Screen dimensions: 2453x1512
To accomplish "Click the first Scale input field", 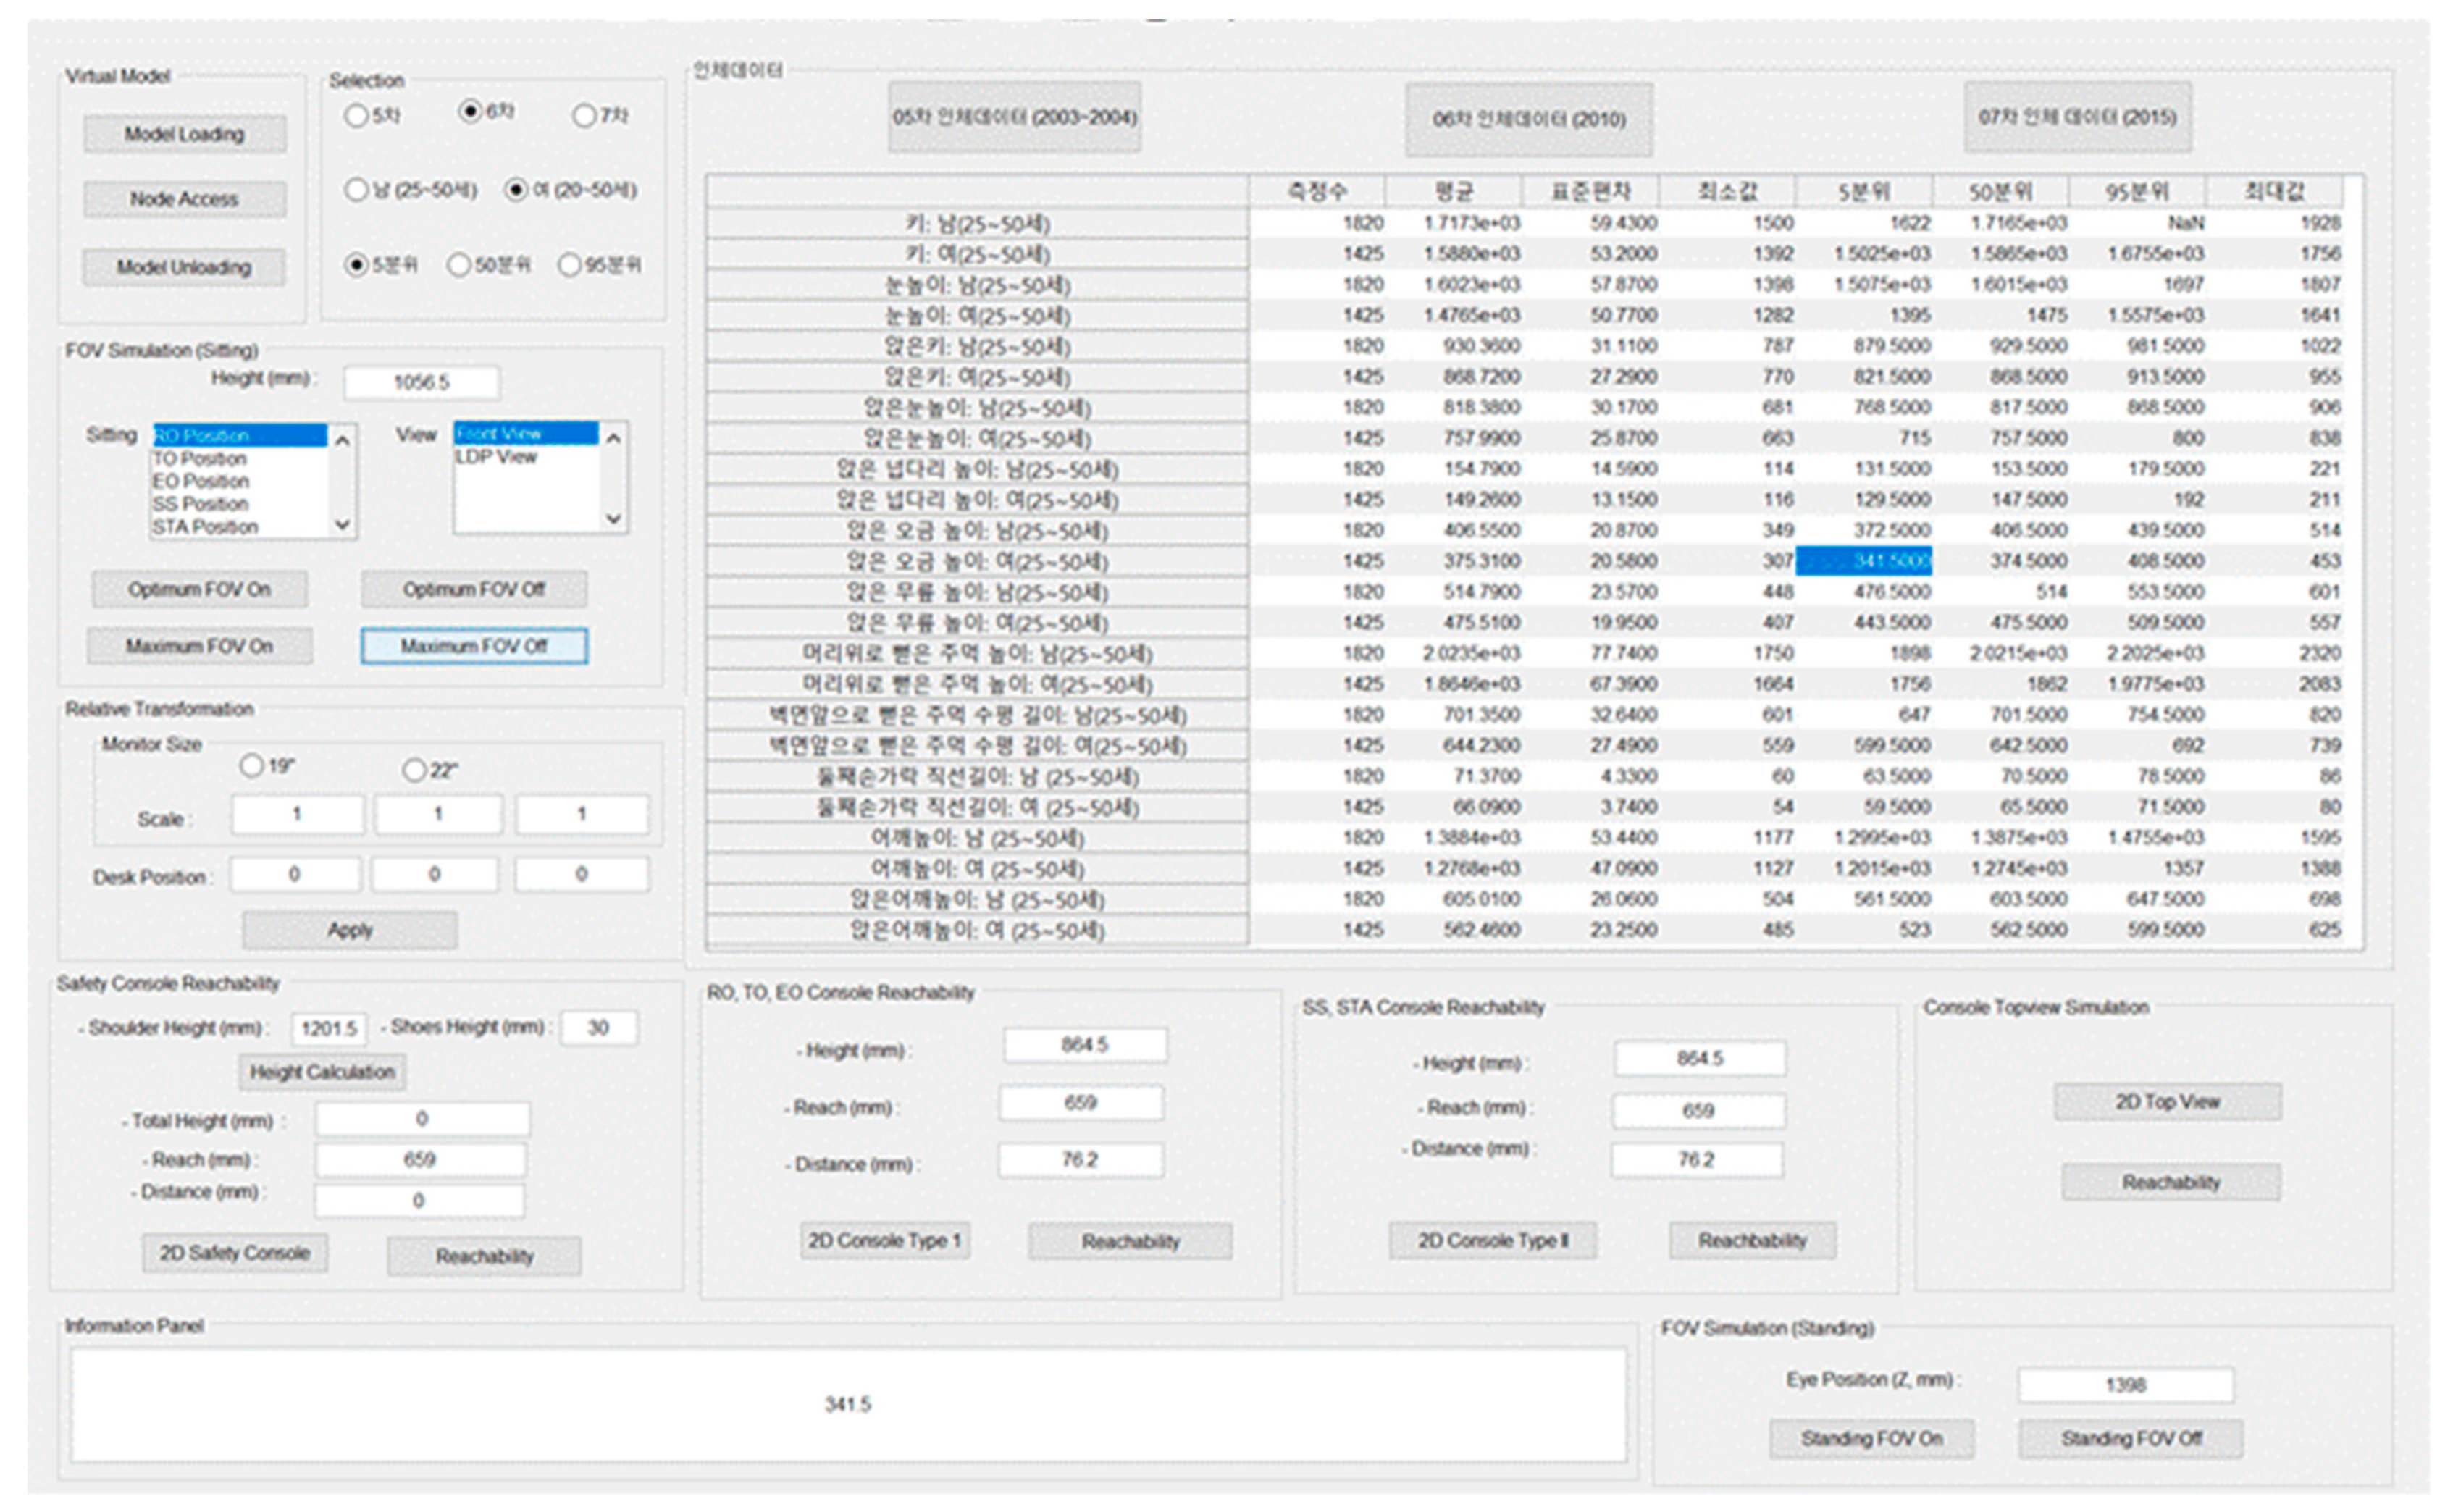I will coord(297,814).
